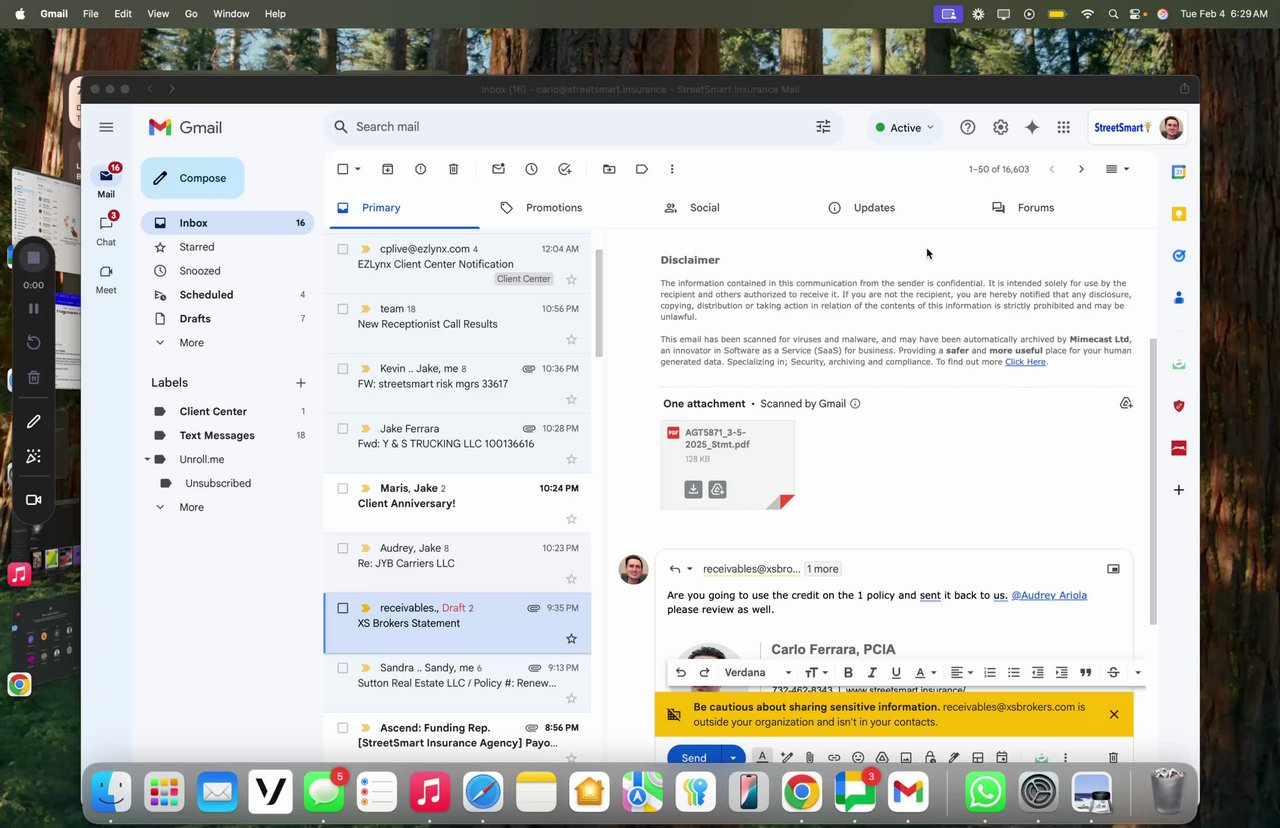This screenshot has width=1280, height=828.
Task: Star the streetsmart risk mgrs email
Action: (571, 399)
